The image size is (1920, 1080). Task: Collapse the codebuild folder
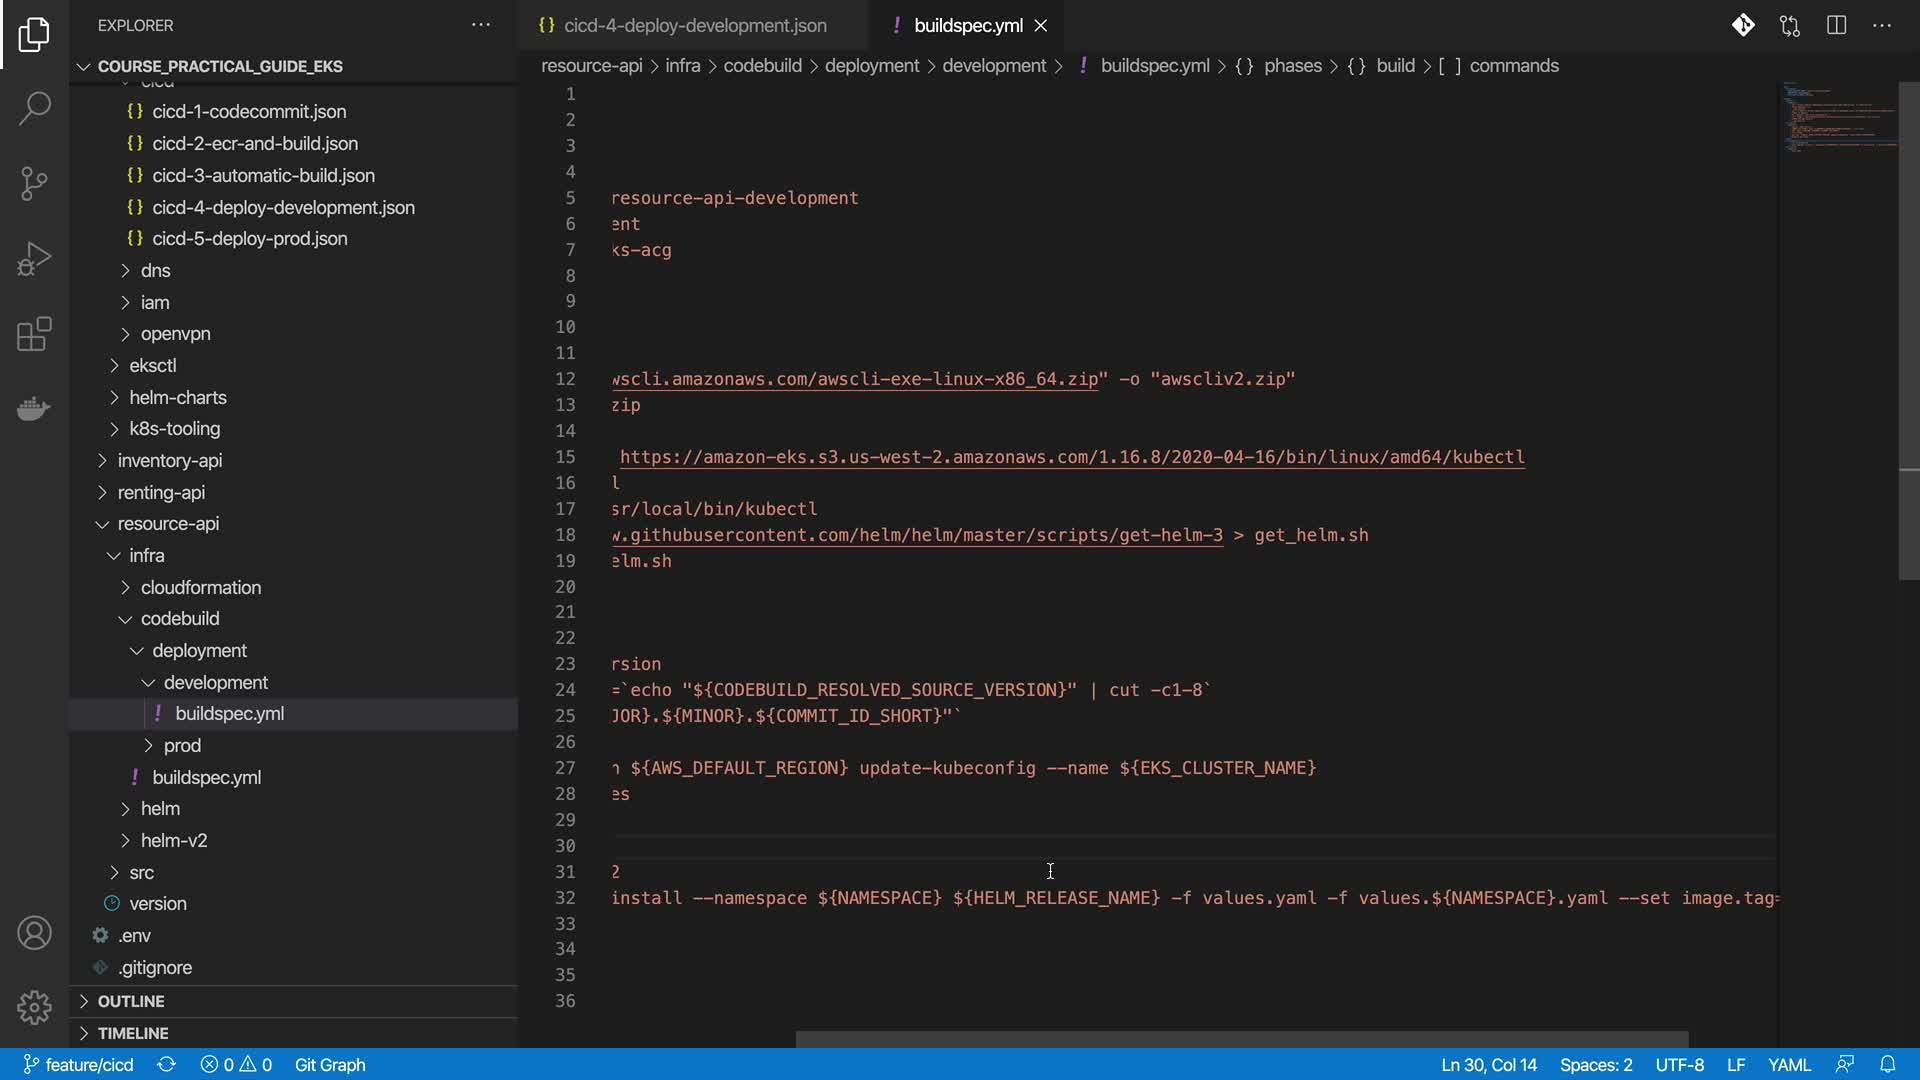tap(179, 618)
